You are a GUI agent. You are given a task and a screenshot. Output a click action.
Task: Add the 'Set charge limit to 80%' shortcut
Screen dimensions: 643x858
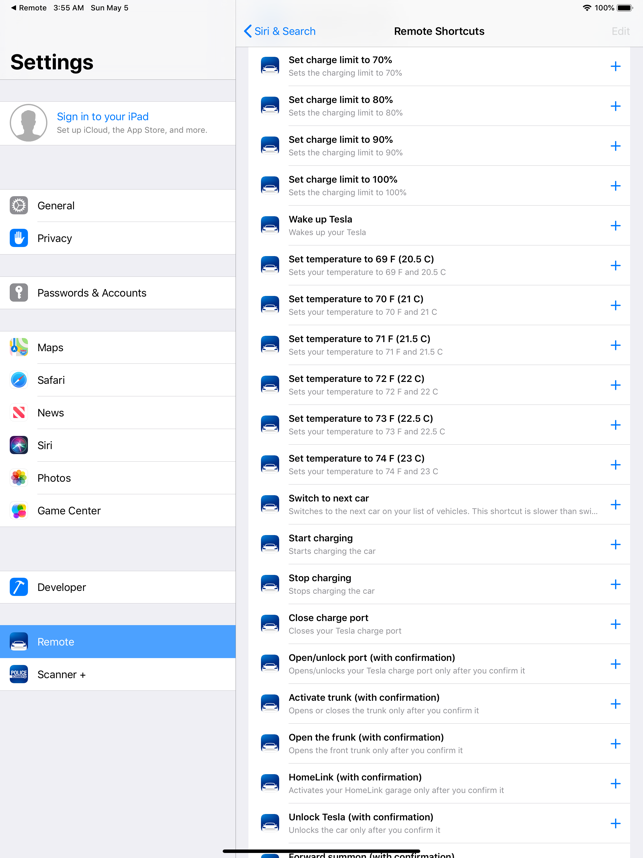point(615,106)
